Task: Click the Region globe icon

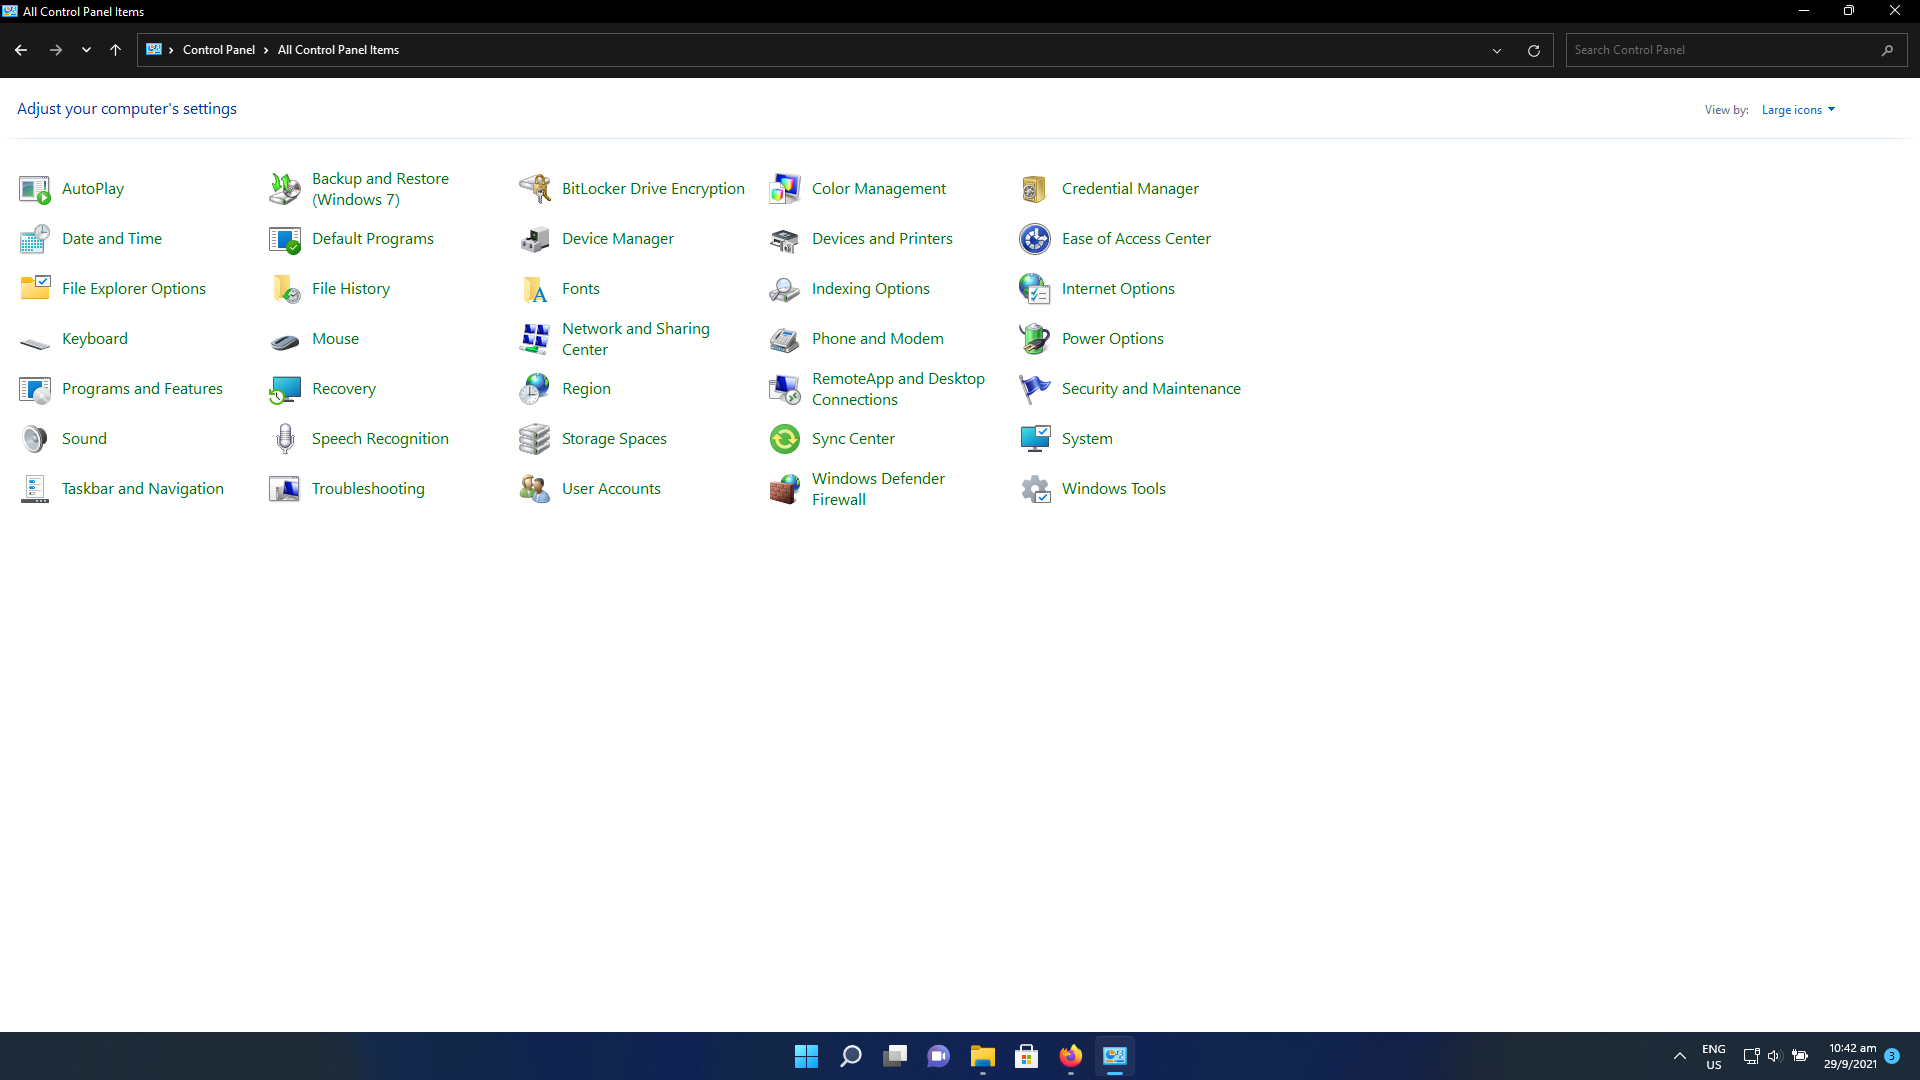Action: pyautogui.click(x=535, y=389)
